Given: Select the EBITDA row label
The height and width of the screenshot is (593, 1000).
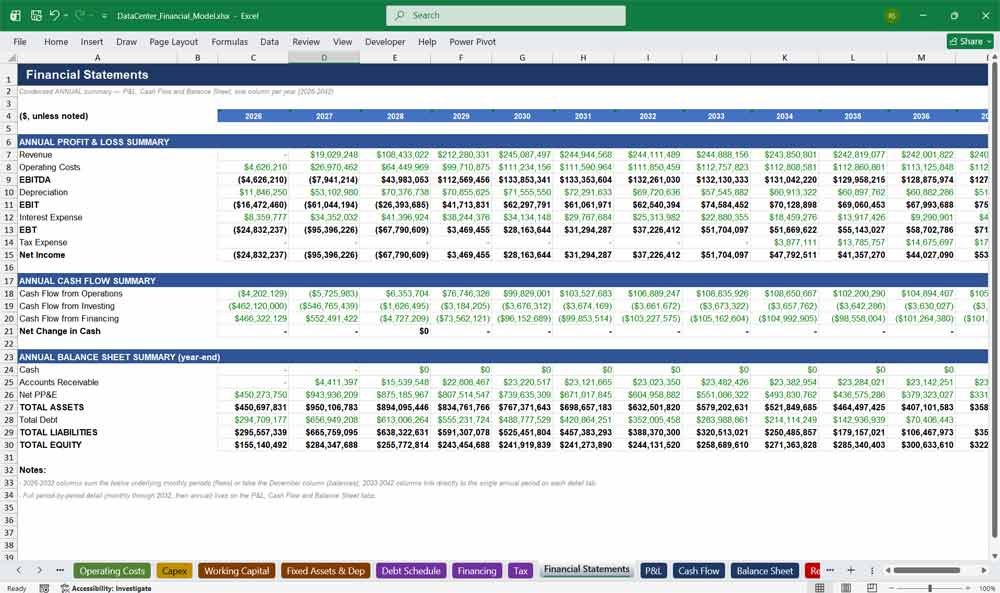Looking at the screenshot, I should pyautogui.click(x=34, y=180).
